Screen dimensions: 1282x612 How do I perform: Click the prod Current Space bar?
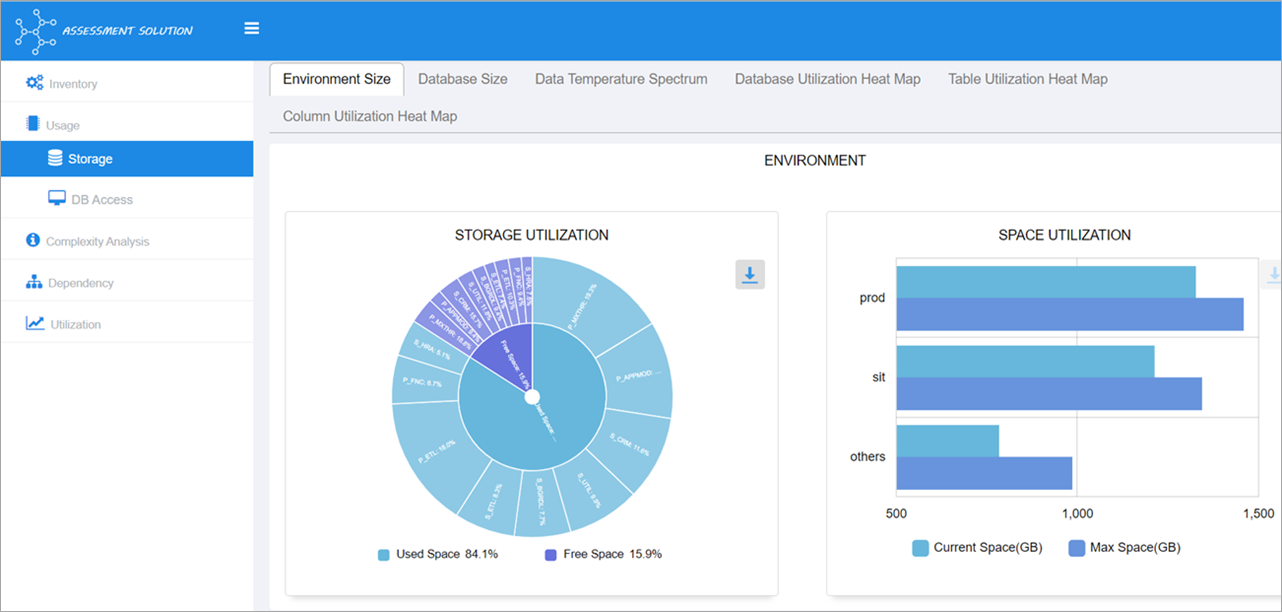[1046, 282]
